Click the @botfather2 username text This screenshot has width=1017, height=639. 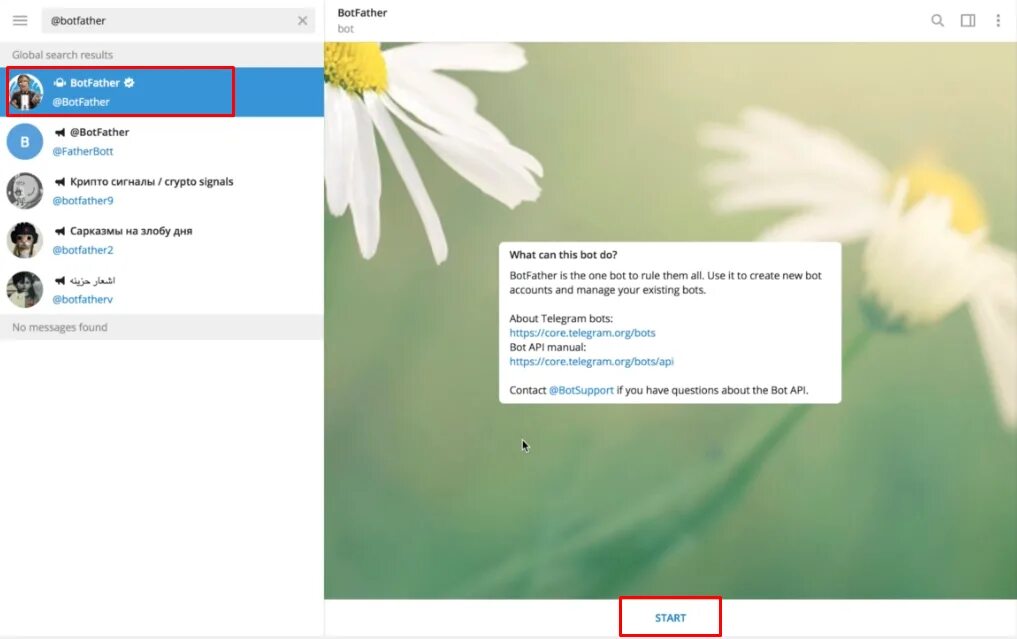point(82,250)
